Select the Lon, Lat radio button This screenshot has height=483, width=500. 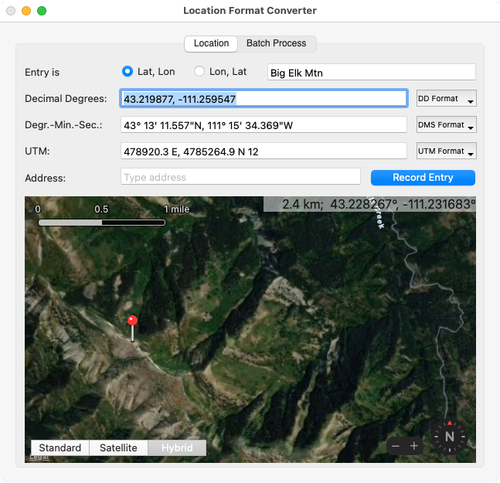point(199,71)
